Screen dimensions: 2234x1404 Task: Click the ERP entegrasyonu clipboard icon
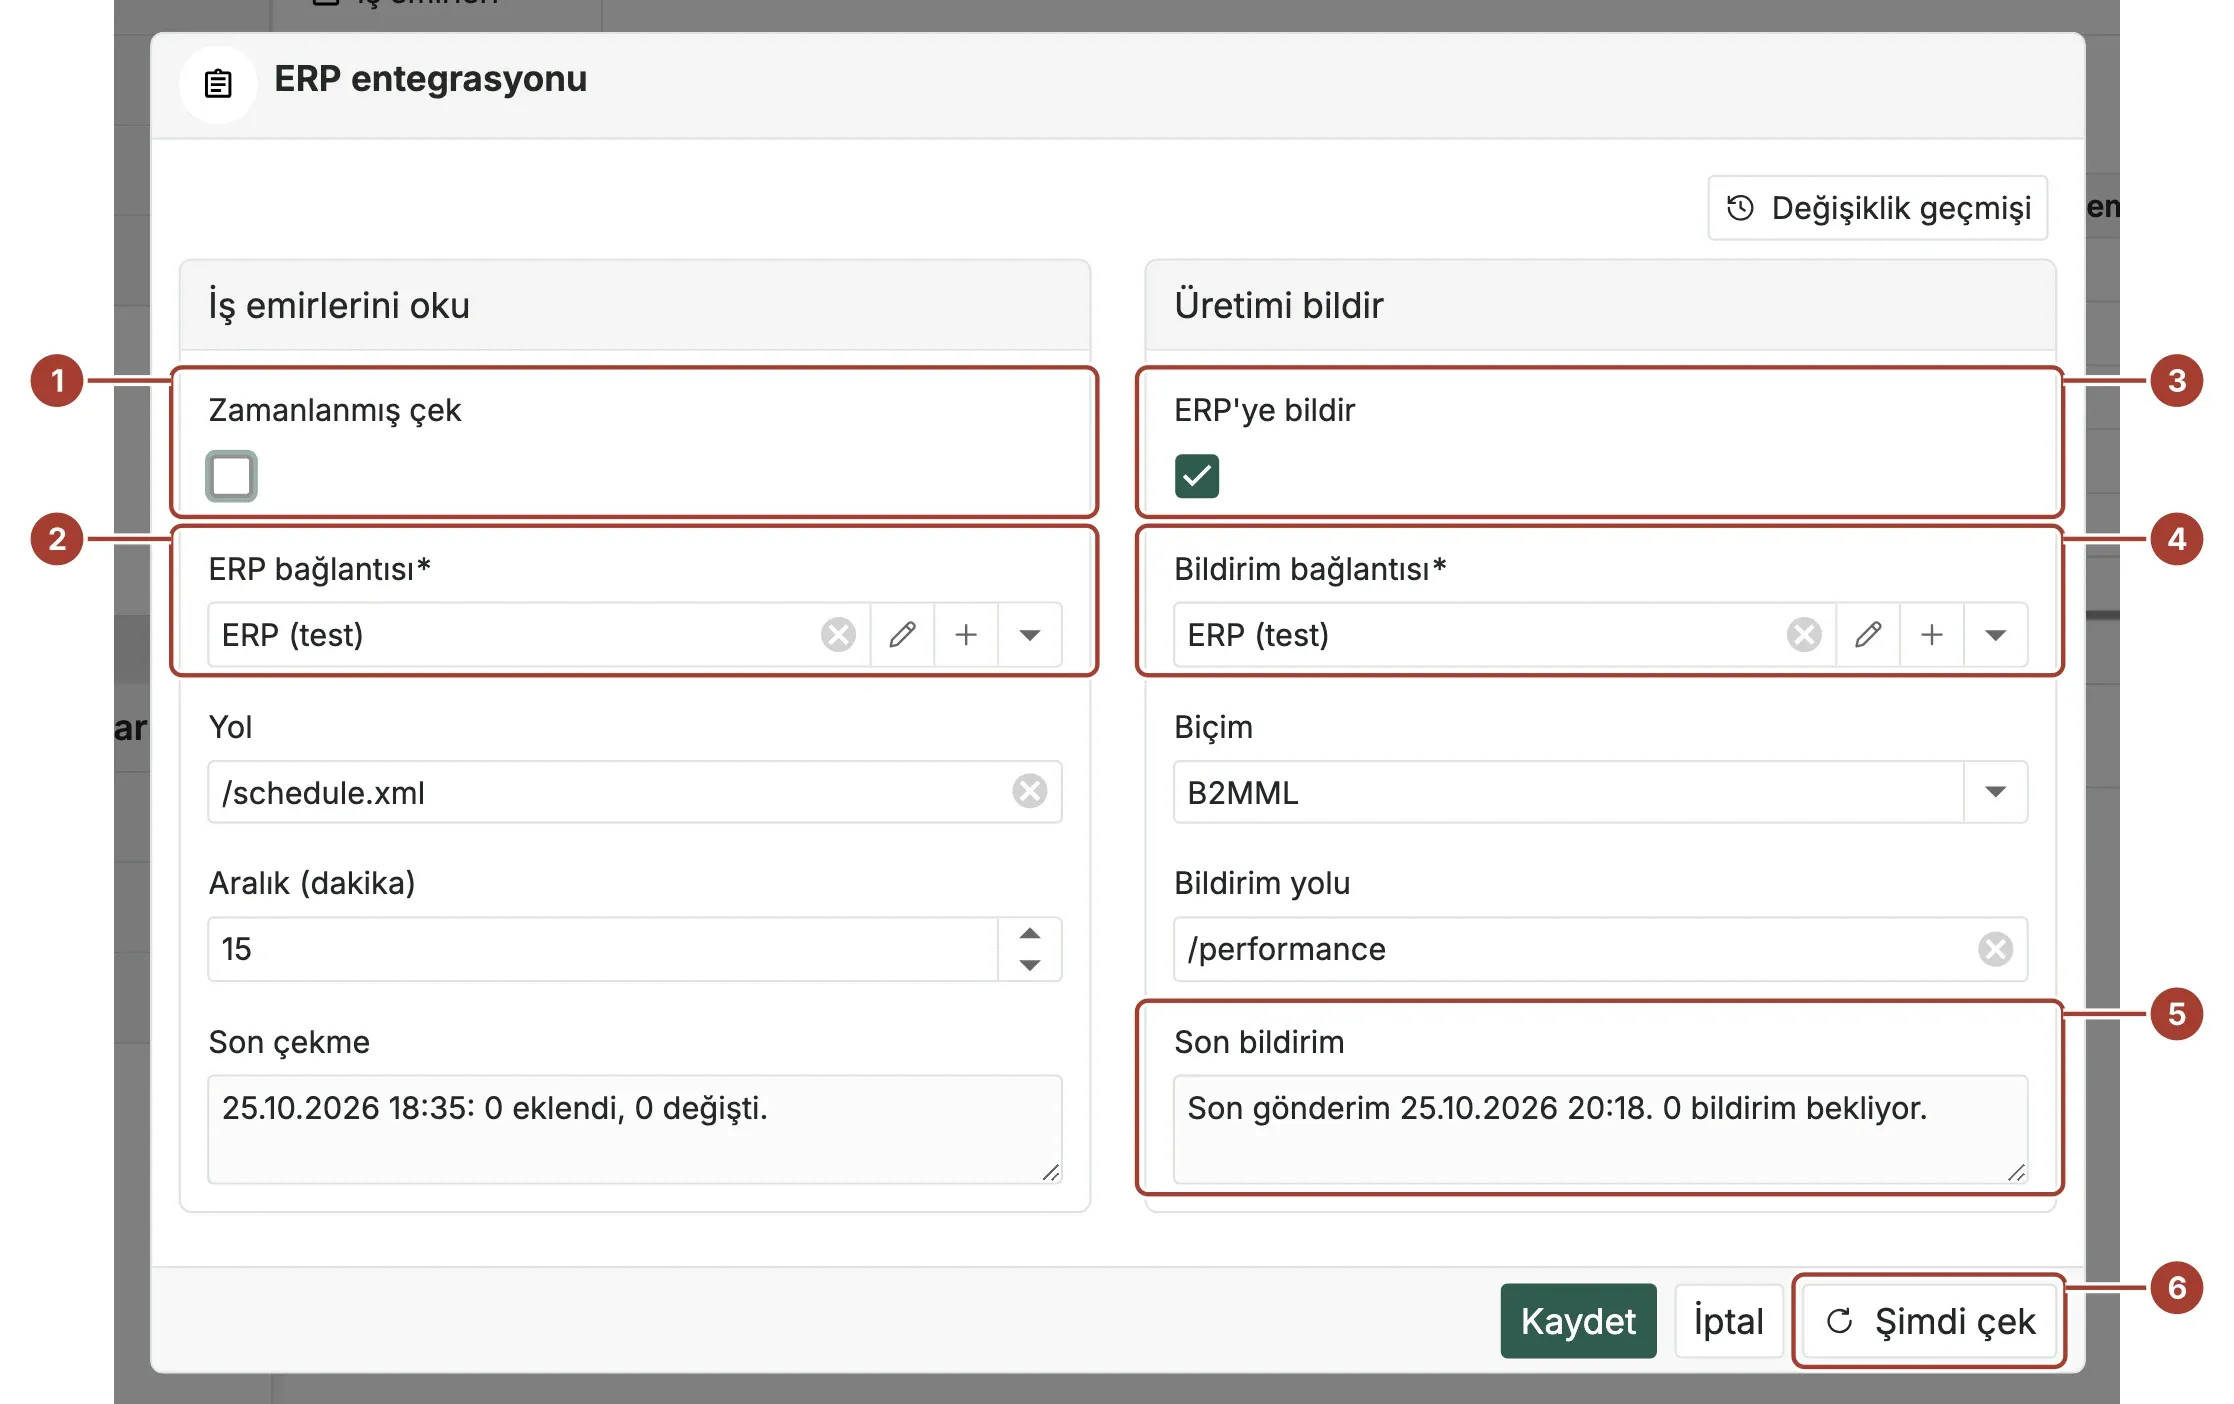pos(218,84)
